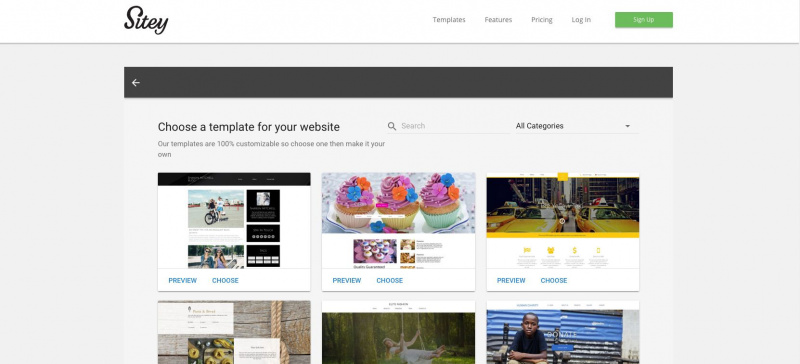Open the Templates menu item

click(449, 20)
